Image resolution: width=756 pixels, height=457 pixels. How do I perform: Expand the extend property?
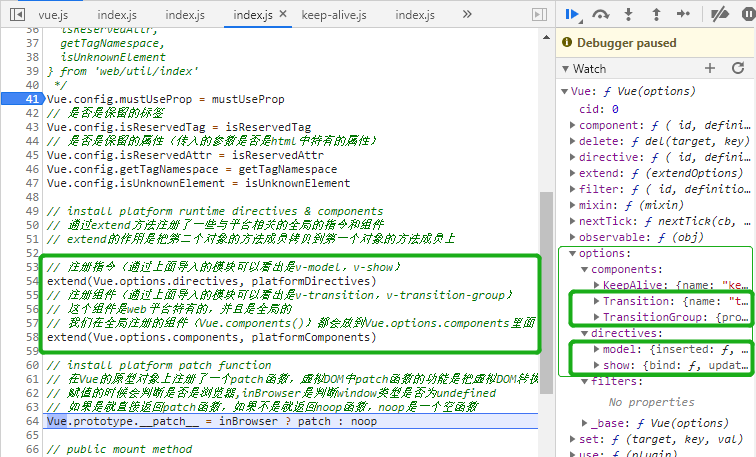coord(572,173)
